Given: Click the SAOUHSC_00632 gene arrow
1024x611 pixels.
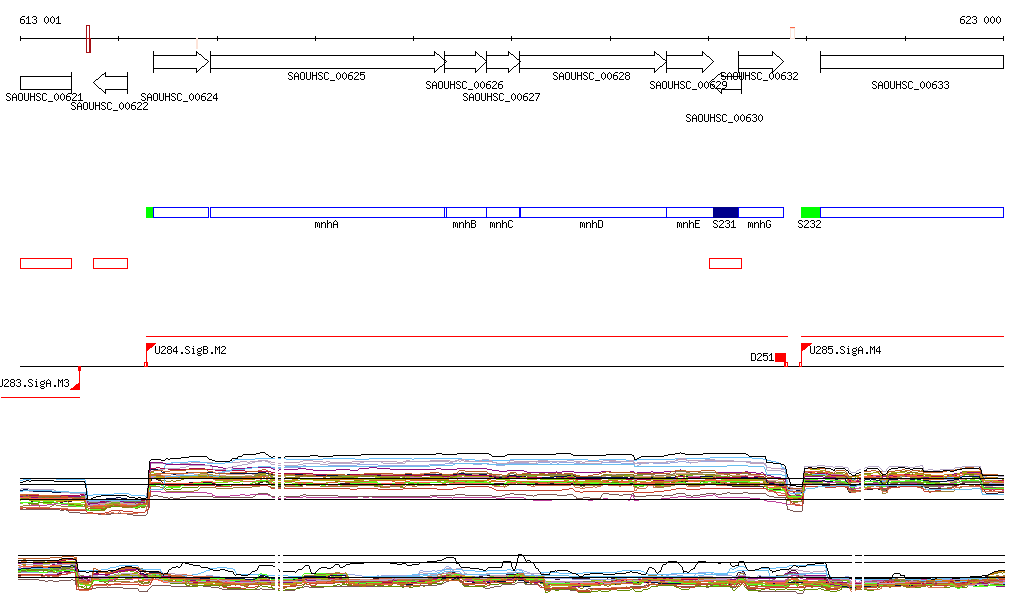Looking at the screenshot, I should tap(761, 62).
